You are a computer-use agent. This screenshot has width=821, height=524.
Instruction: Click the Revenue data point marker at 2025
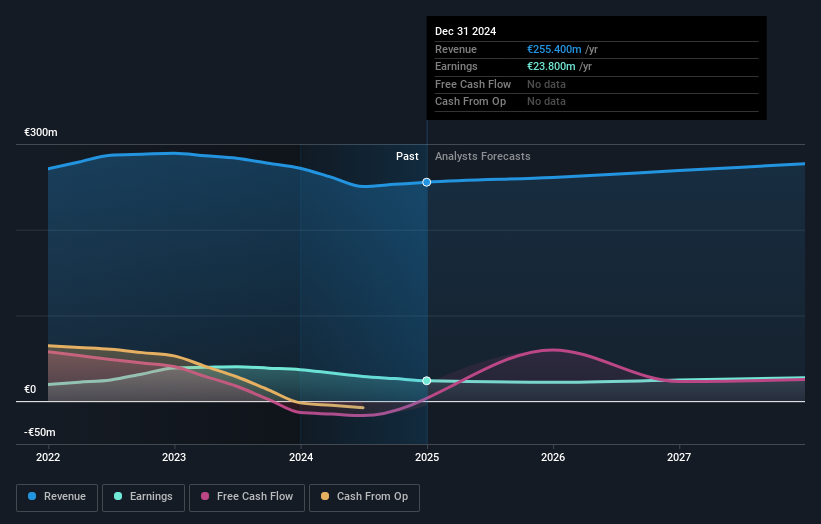pyautogui.click(x=427, y=182)
